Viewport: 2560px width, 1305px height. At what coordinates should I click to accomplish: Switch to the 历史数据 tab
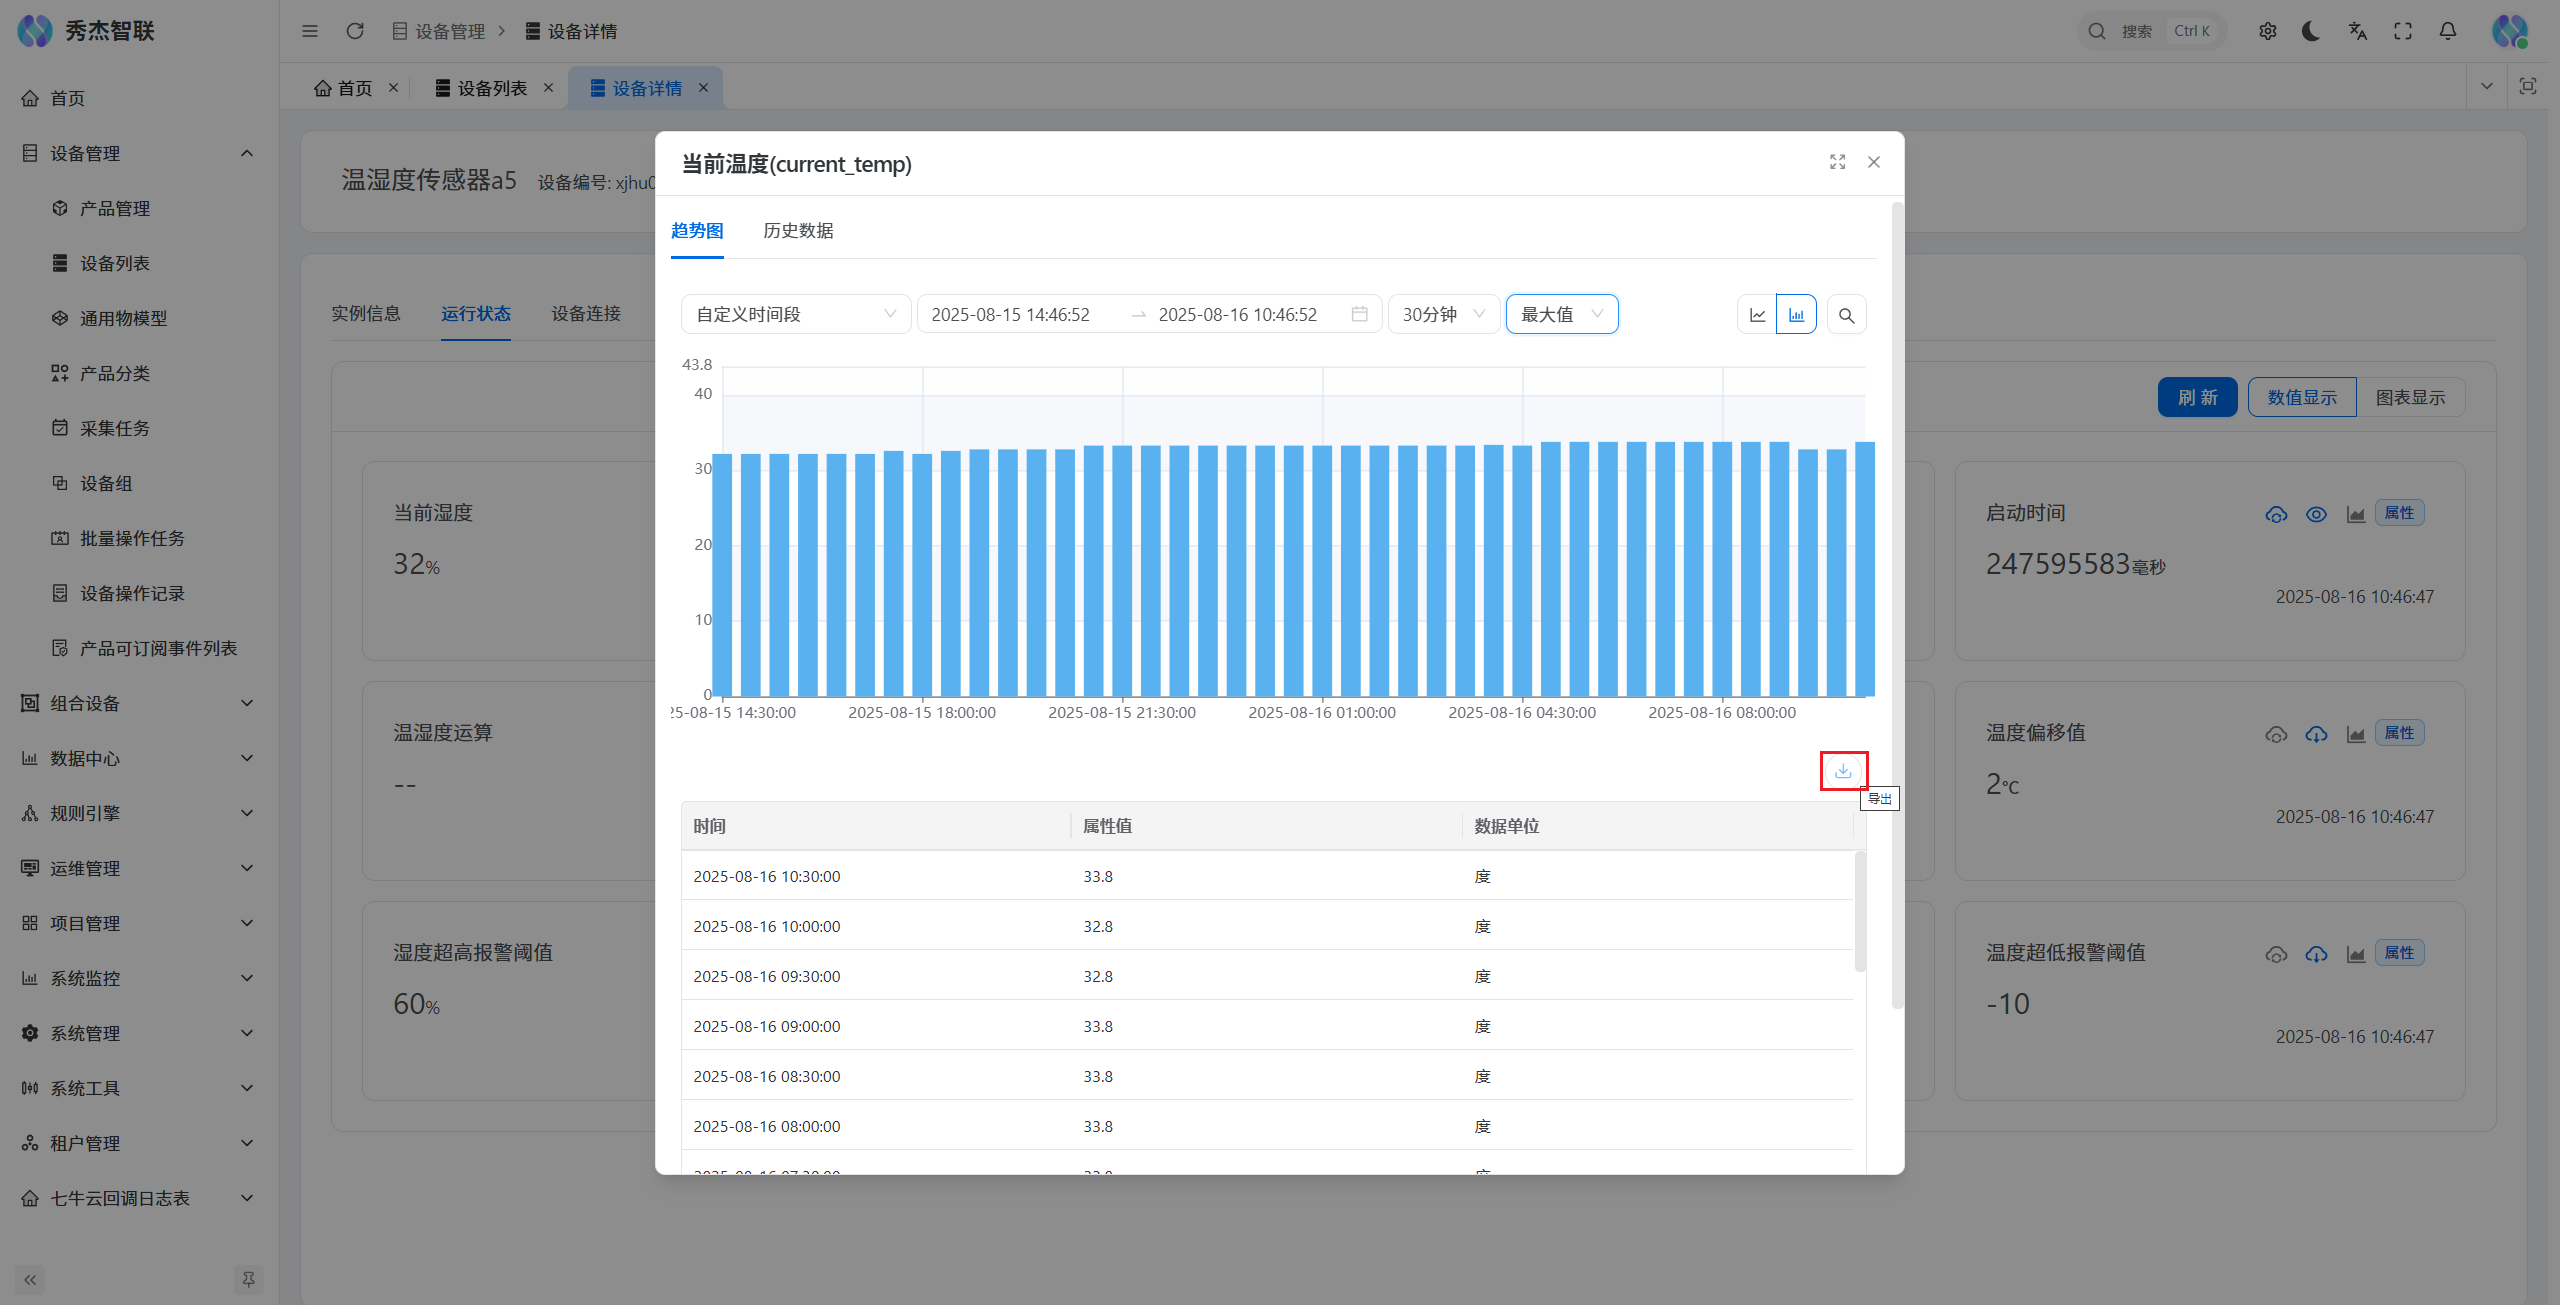coord(798,231)
